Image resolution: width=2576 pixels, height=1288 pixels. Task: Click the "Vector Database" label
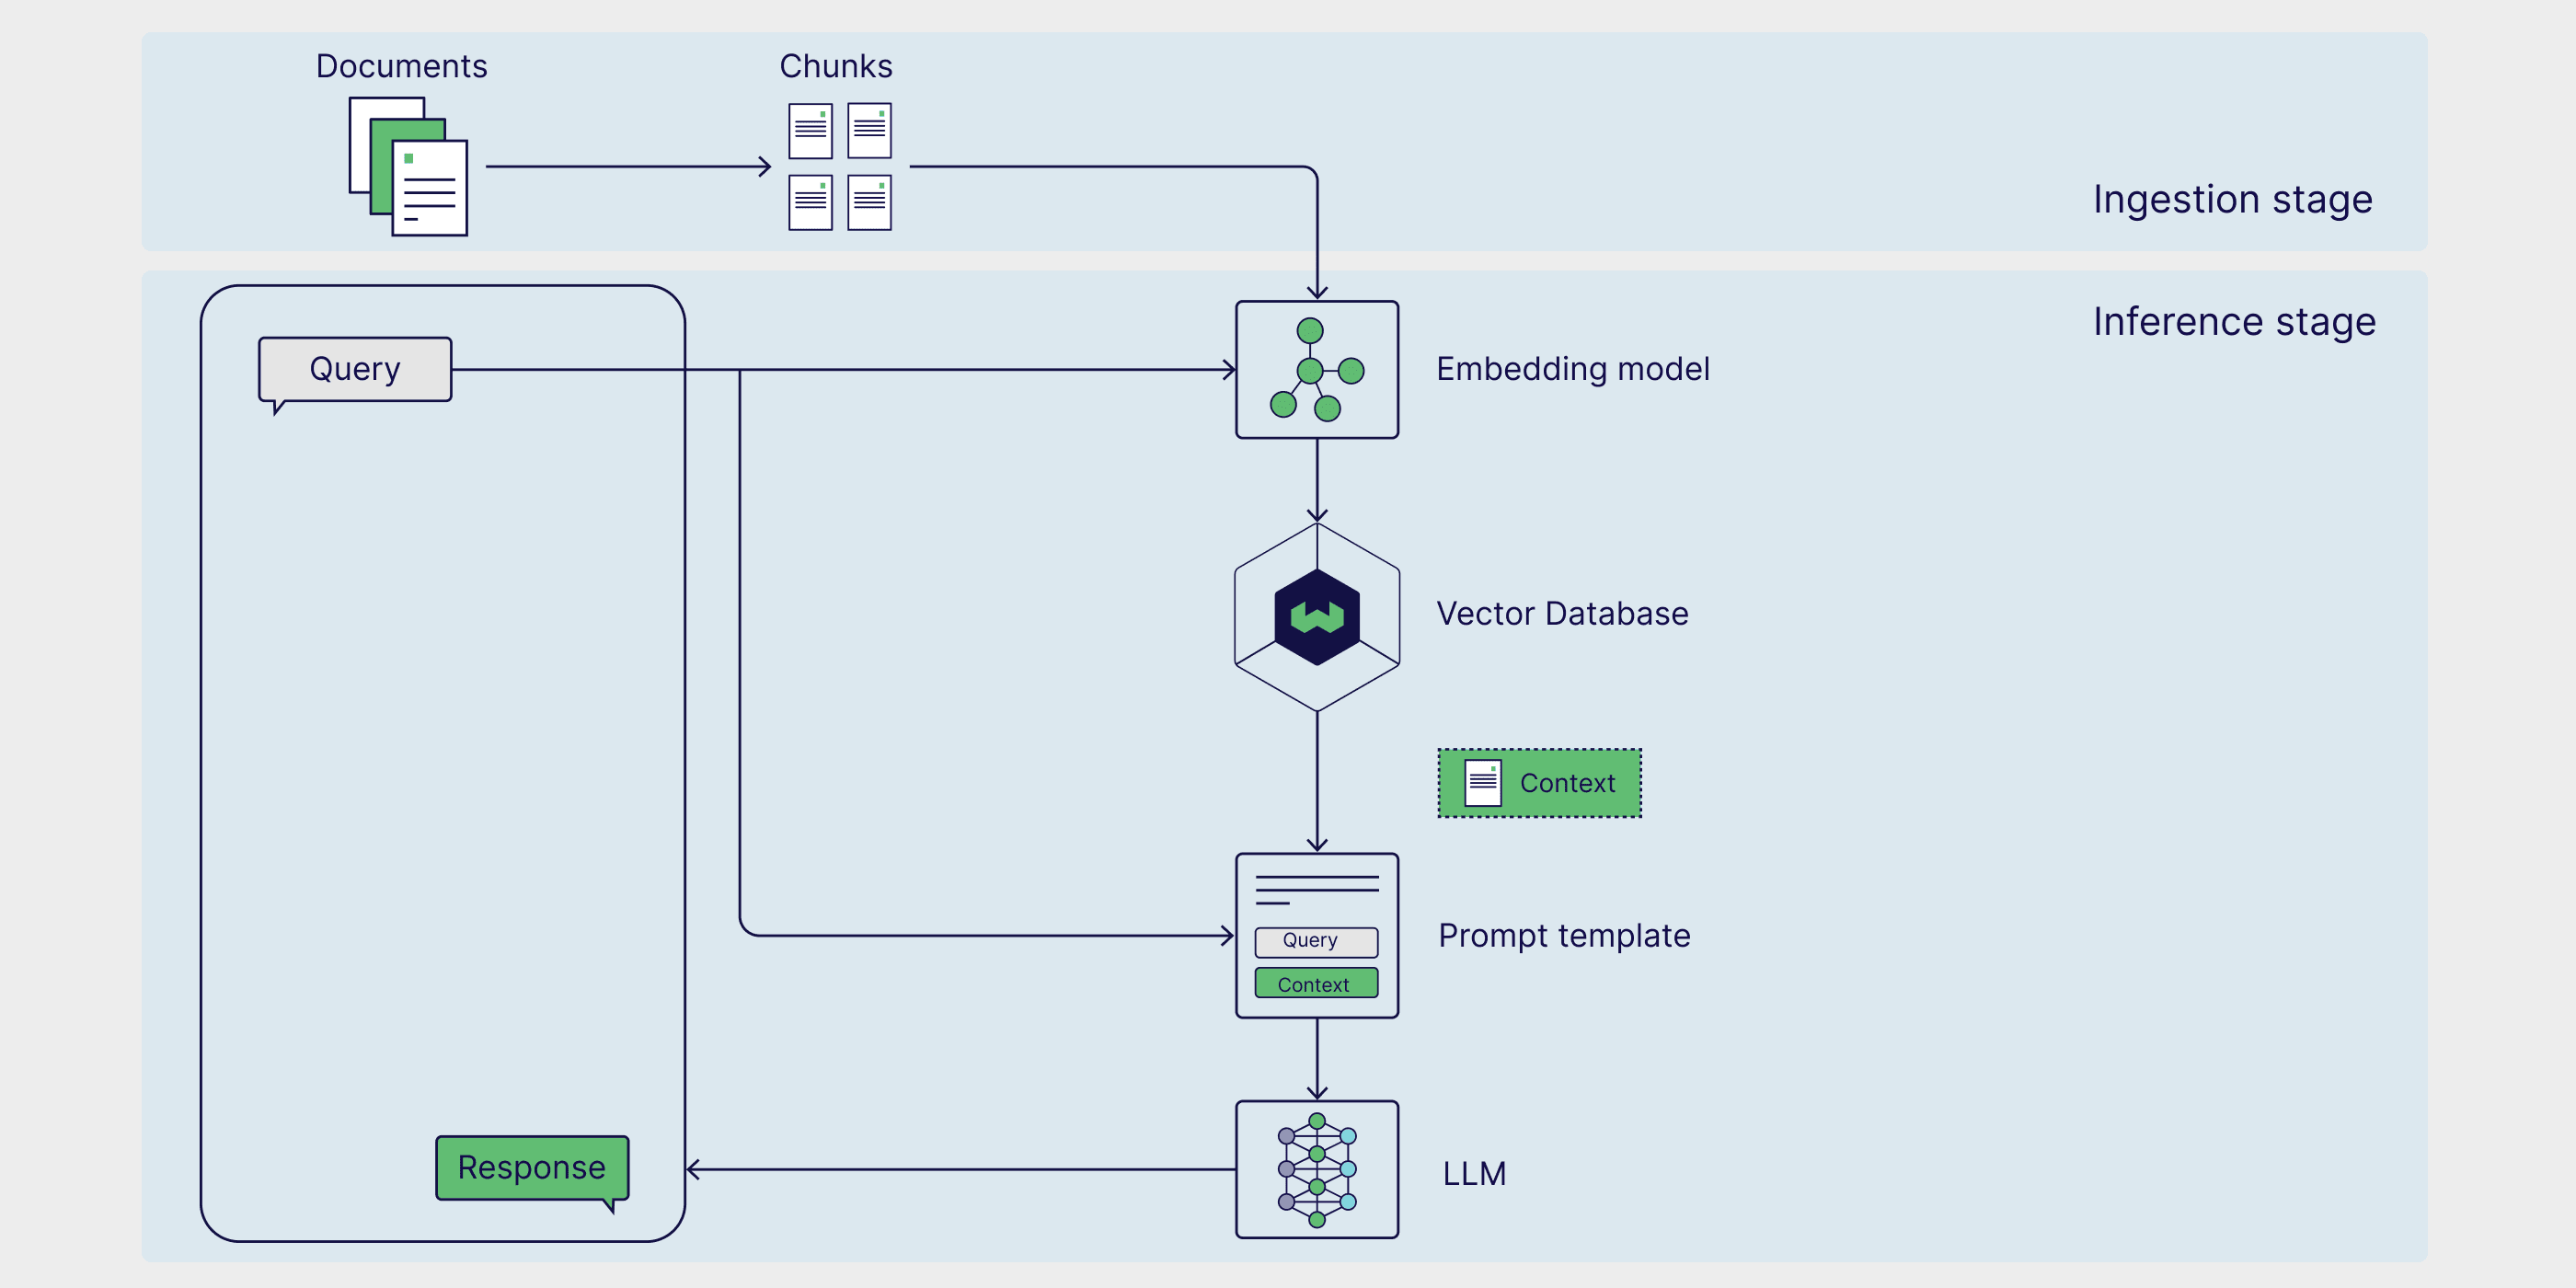[x=1562, y=614]
